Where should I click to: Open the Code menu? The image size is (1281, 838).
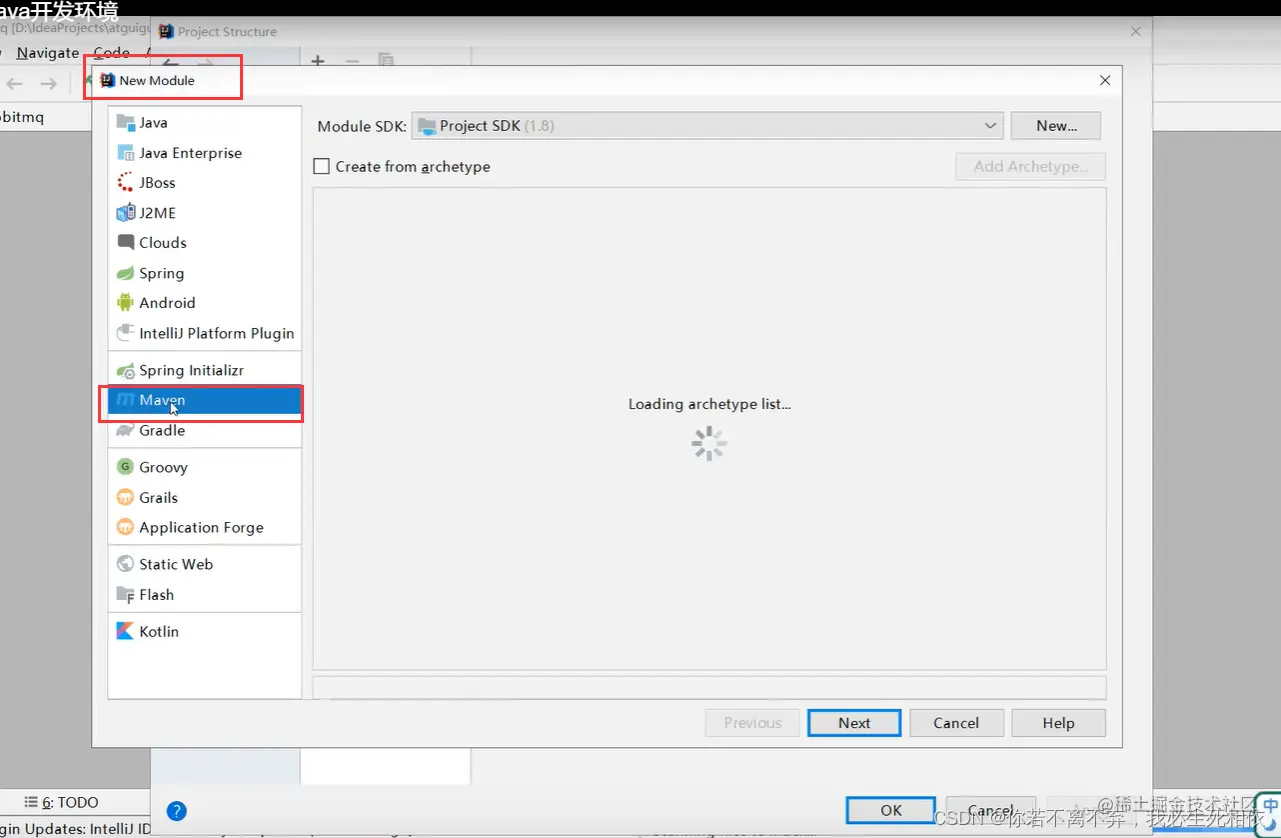point(111,53)
